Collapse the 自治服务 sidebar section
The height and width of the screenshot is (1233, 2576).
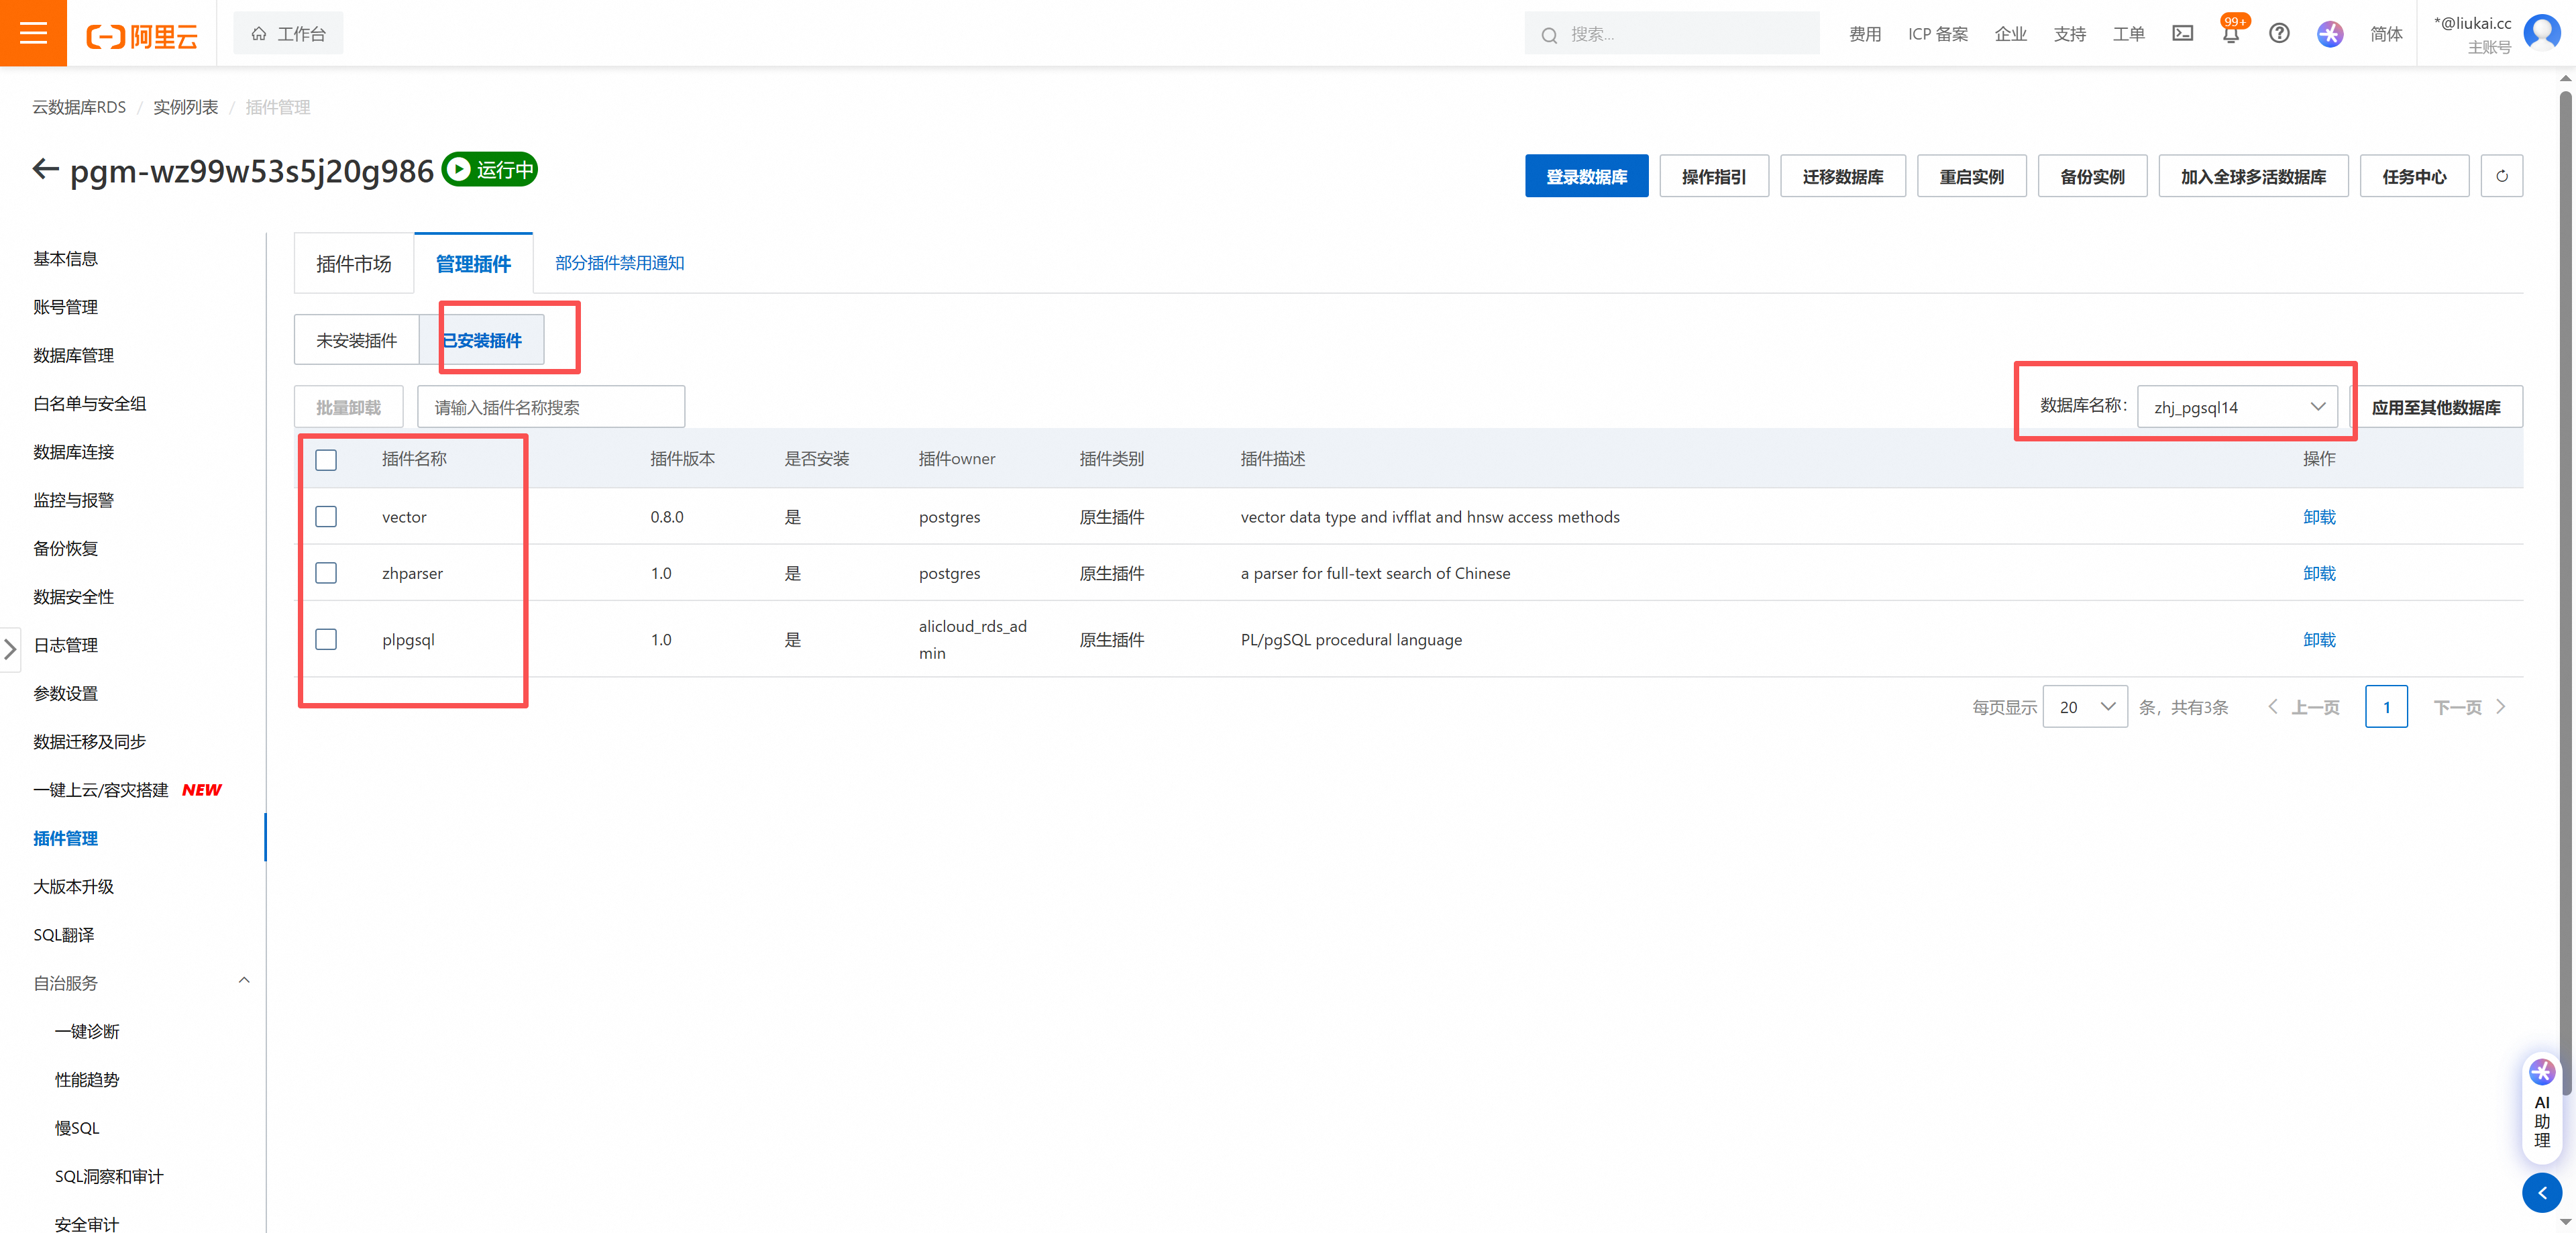coord(244,981)
